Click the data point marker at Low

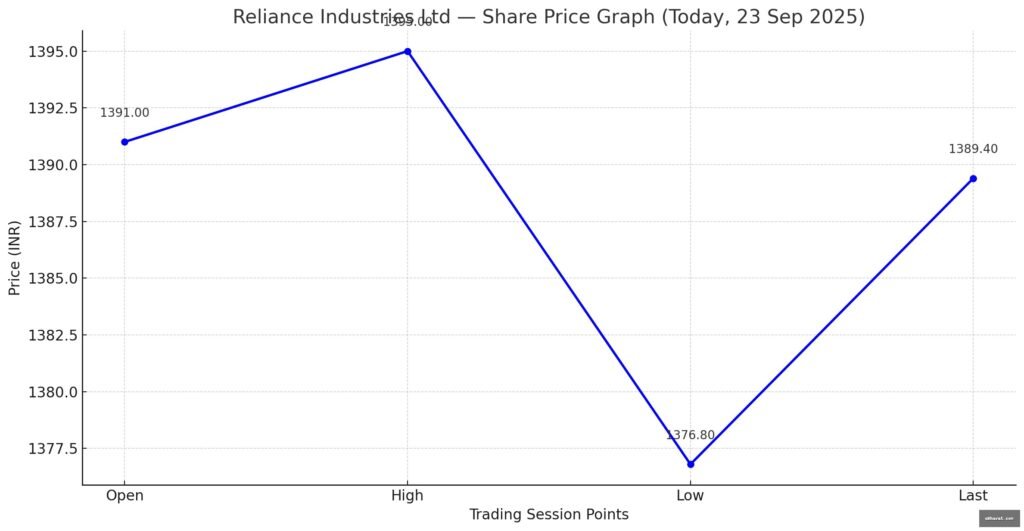pos(690,464)
